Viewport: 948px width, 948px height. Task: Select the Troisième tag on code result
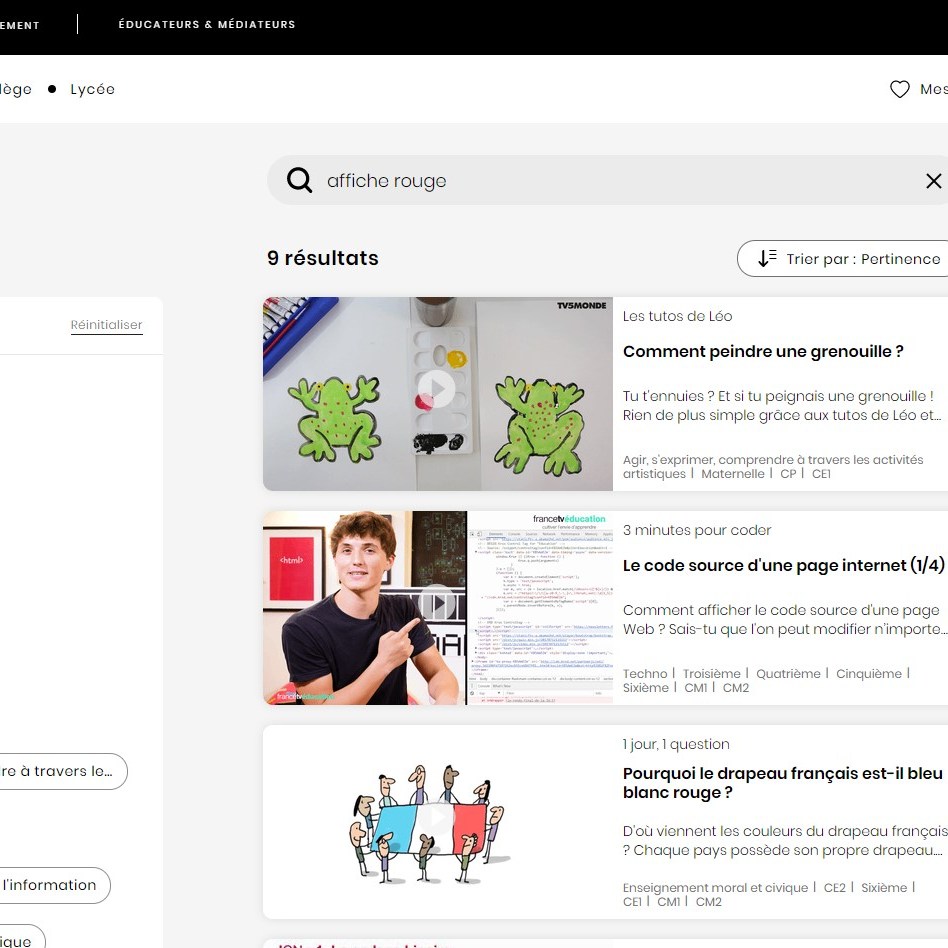tap(712, 674)
